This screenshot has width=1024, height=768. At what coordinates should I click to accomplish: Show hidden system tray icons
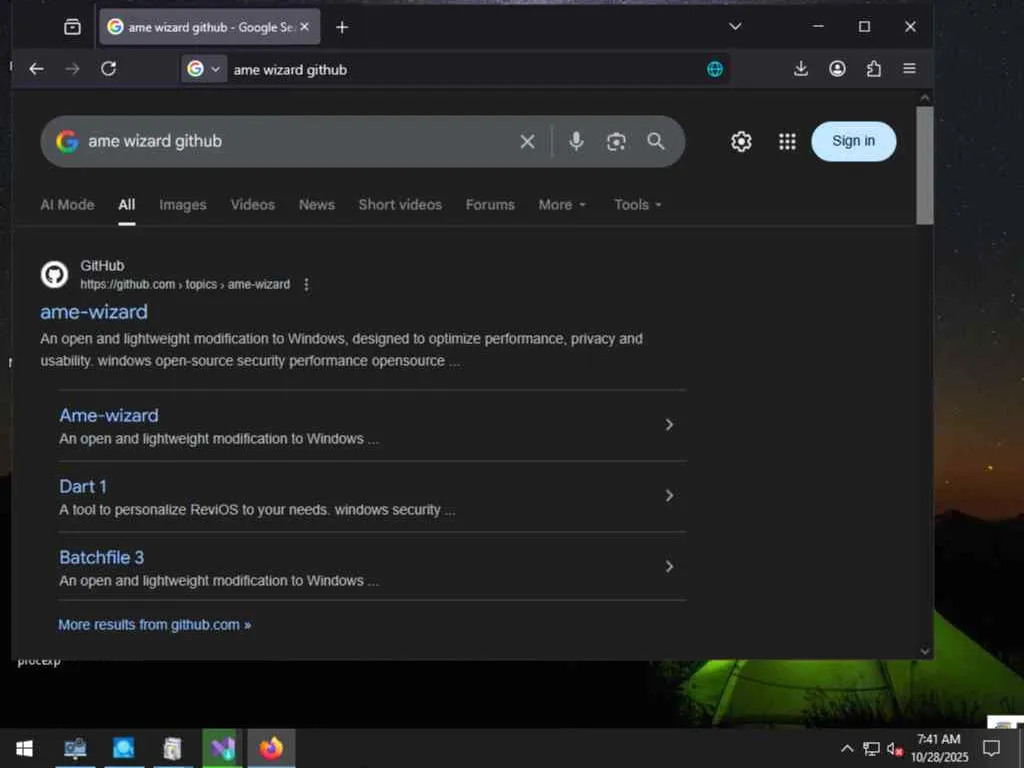click(x=846, y=748)
